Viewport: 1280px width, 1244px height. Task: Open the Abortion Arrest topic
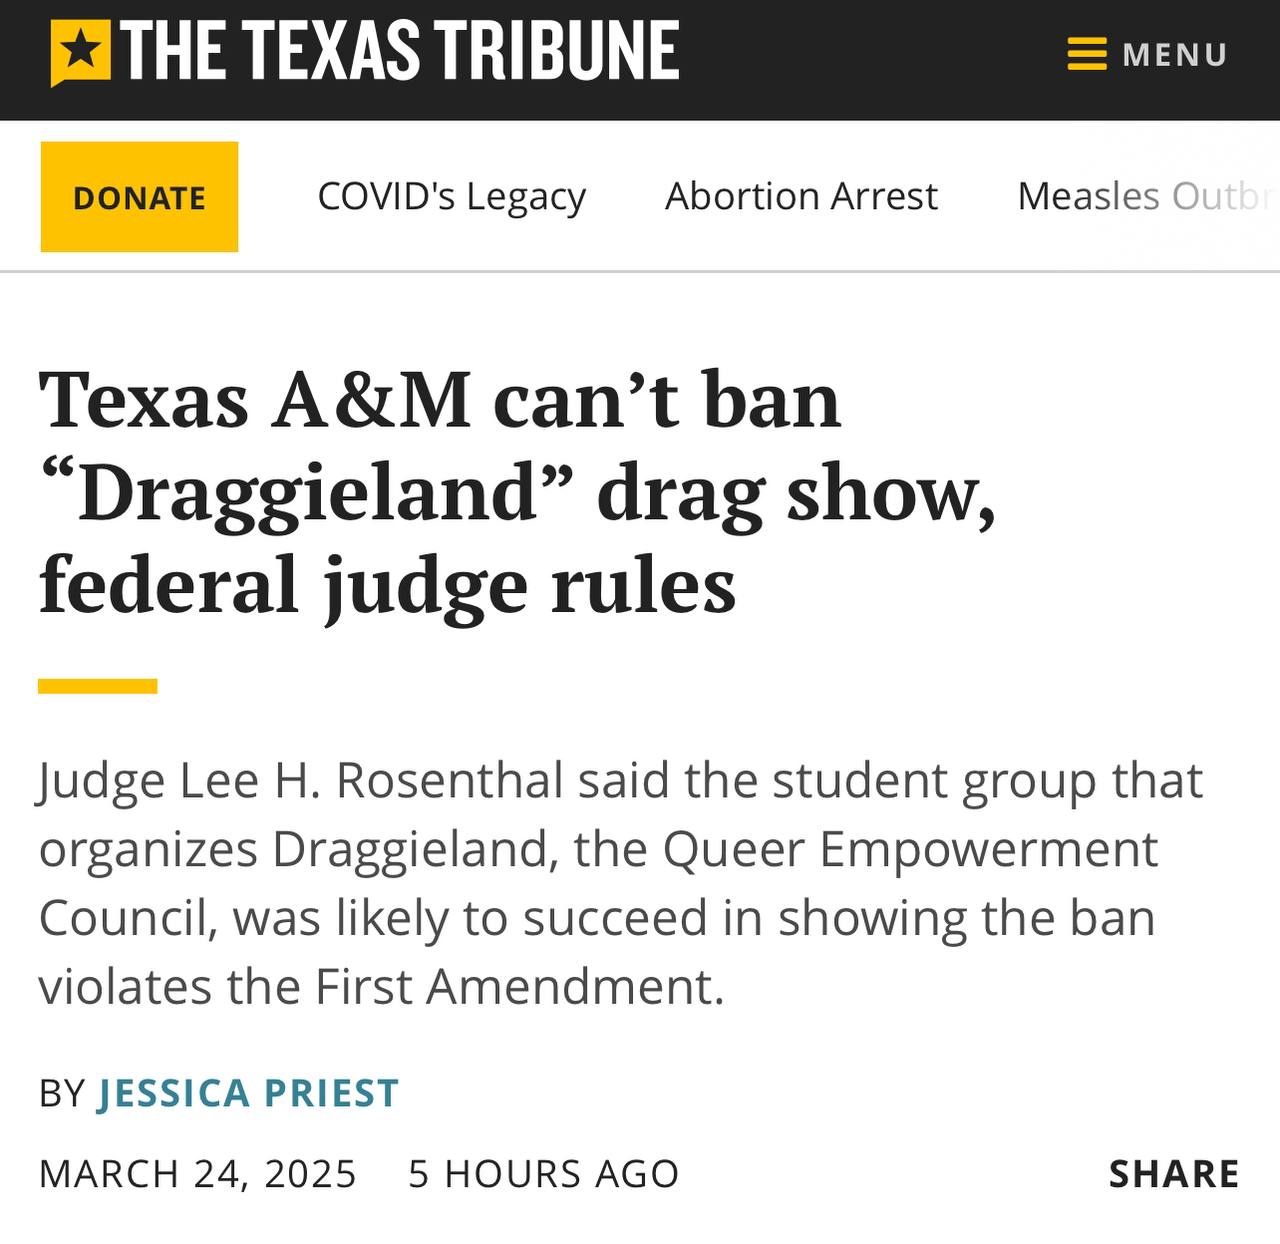[x=801, y=196]
